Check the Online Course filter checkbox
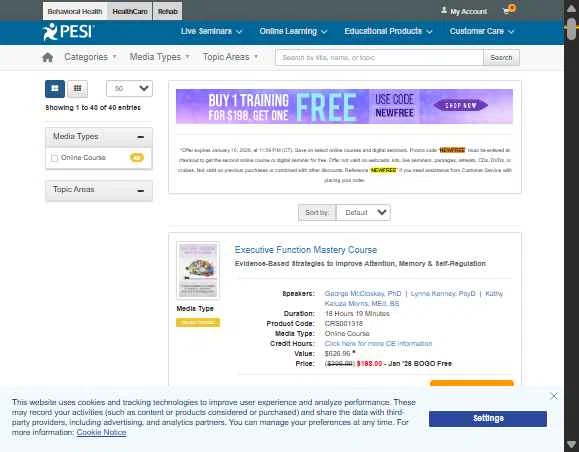579x452 pixels. (54, 158)
